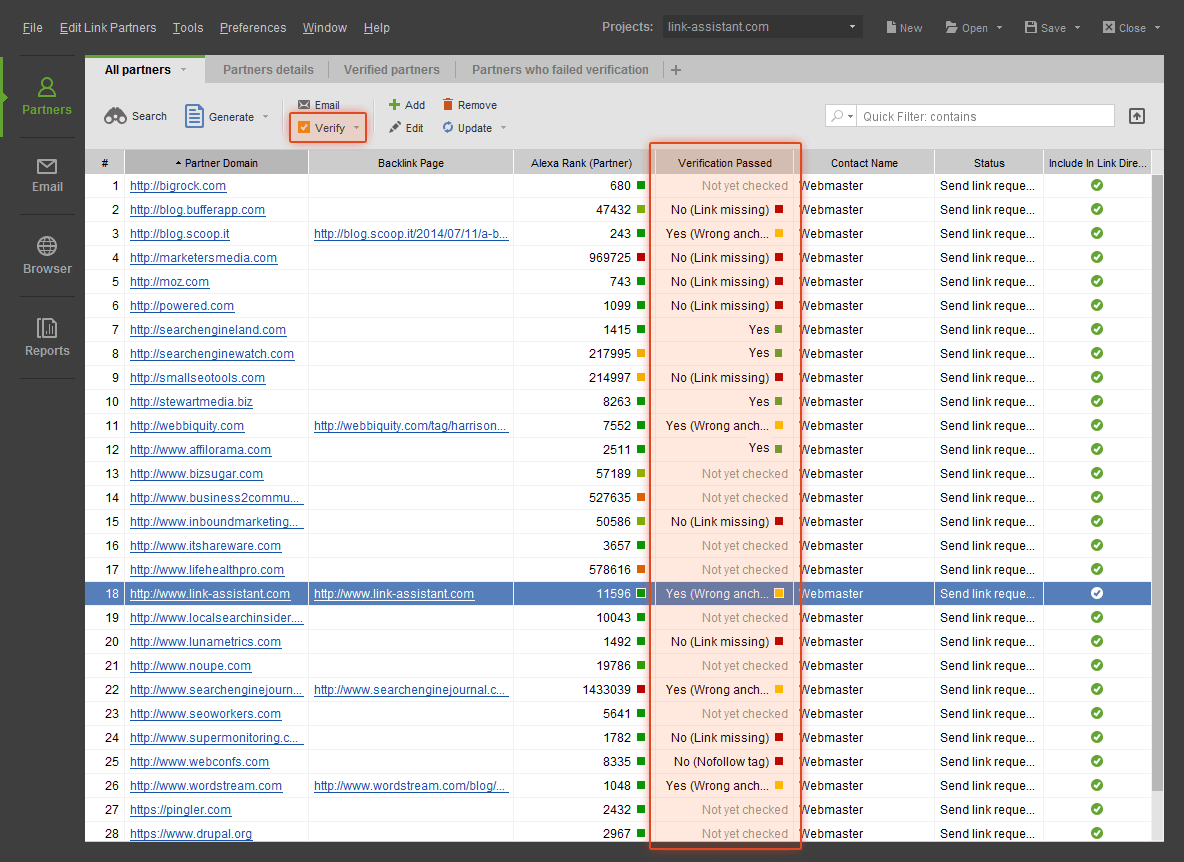
Task: Switch to the Verified partners tab
Action: click(x=391, y=69)
